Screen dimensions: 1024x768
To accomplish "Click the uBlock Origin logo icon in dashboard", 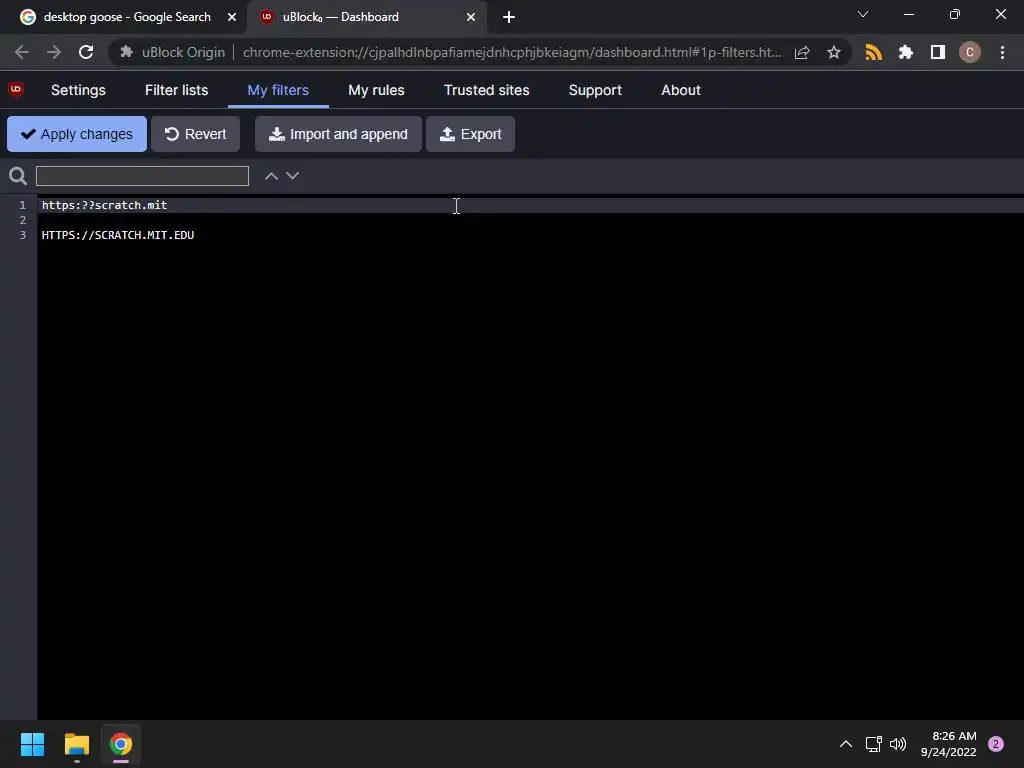I will [16, 89].
